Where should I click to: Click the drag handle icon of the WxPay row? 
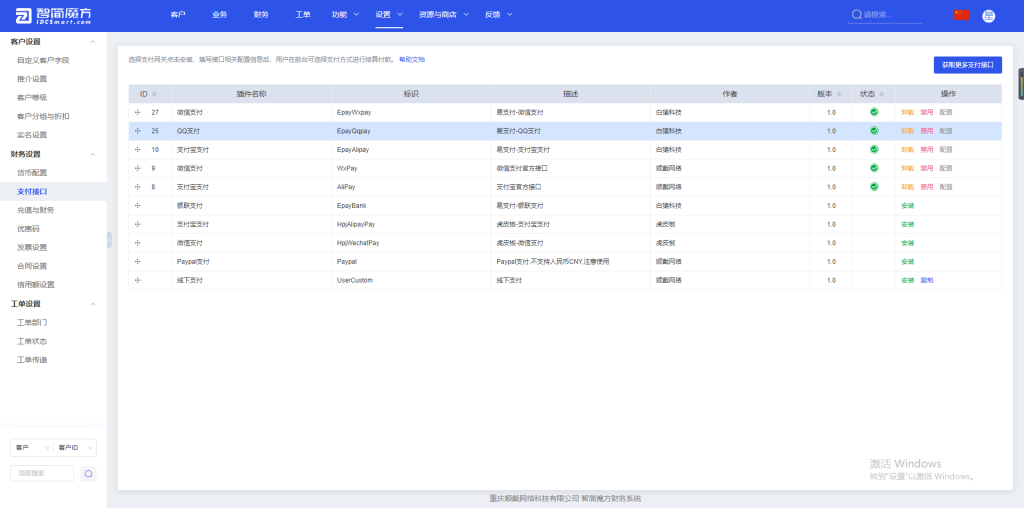[x=138, y=168]
